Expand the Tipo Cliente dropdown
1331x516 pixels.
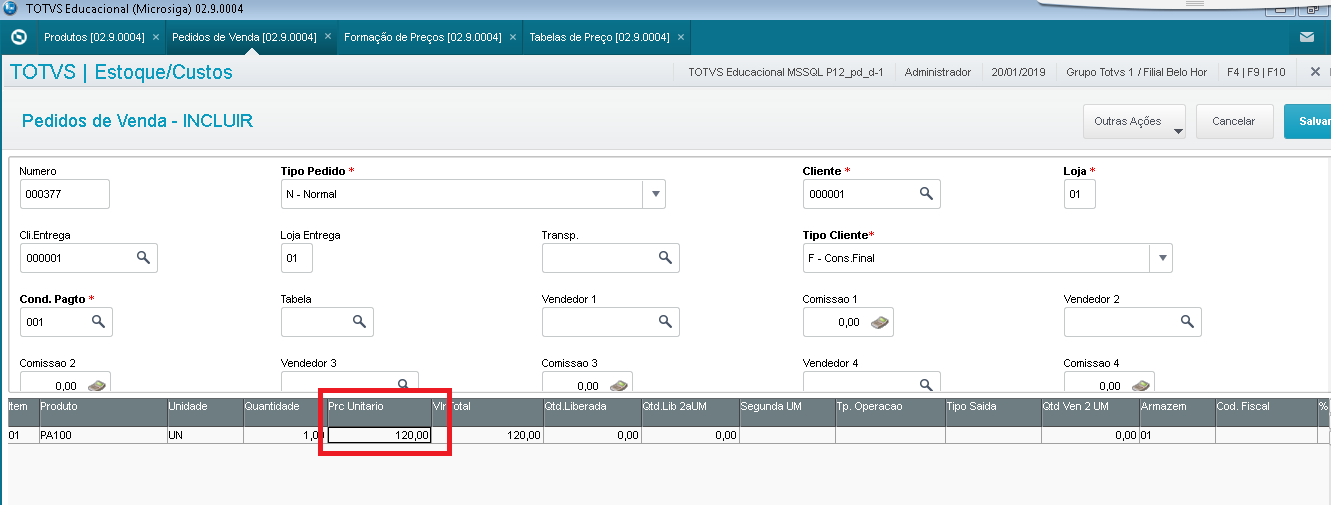tap(1161, 258)
